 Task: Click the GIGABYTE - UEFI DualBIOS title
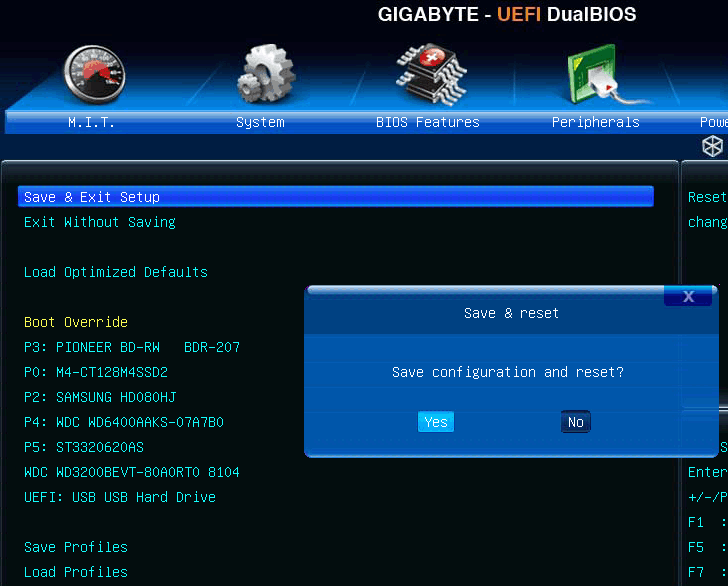pos(507,14)
